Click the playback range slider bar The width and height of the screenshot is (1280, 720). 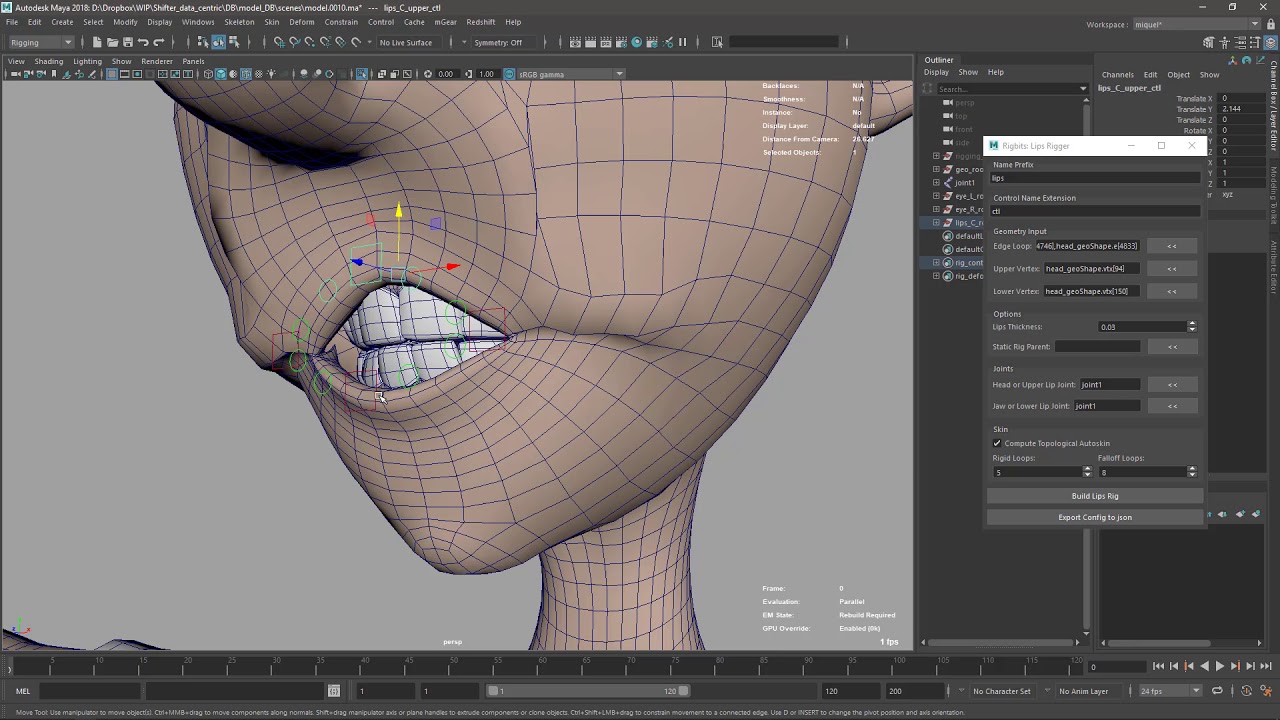(588, 691)
